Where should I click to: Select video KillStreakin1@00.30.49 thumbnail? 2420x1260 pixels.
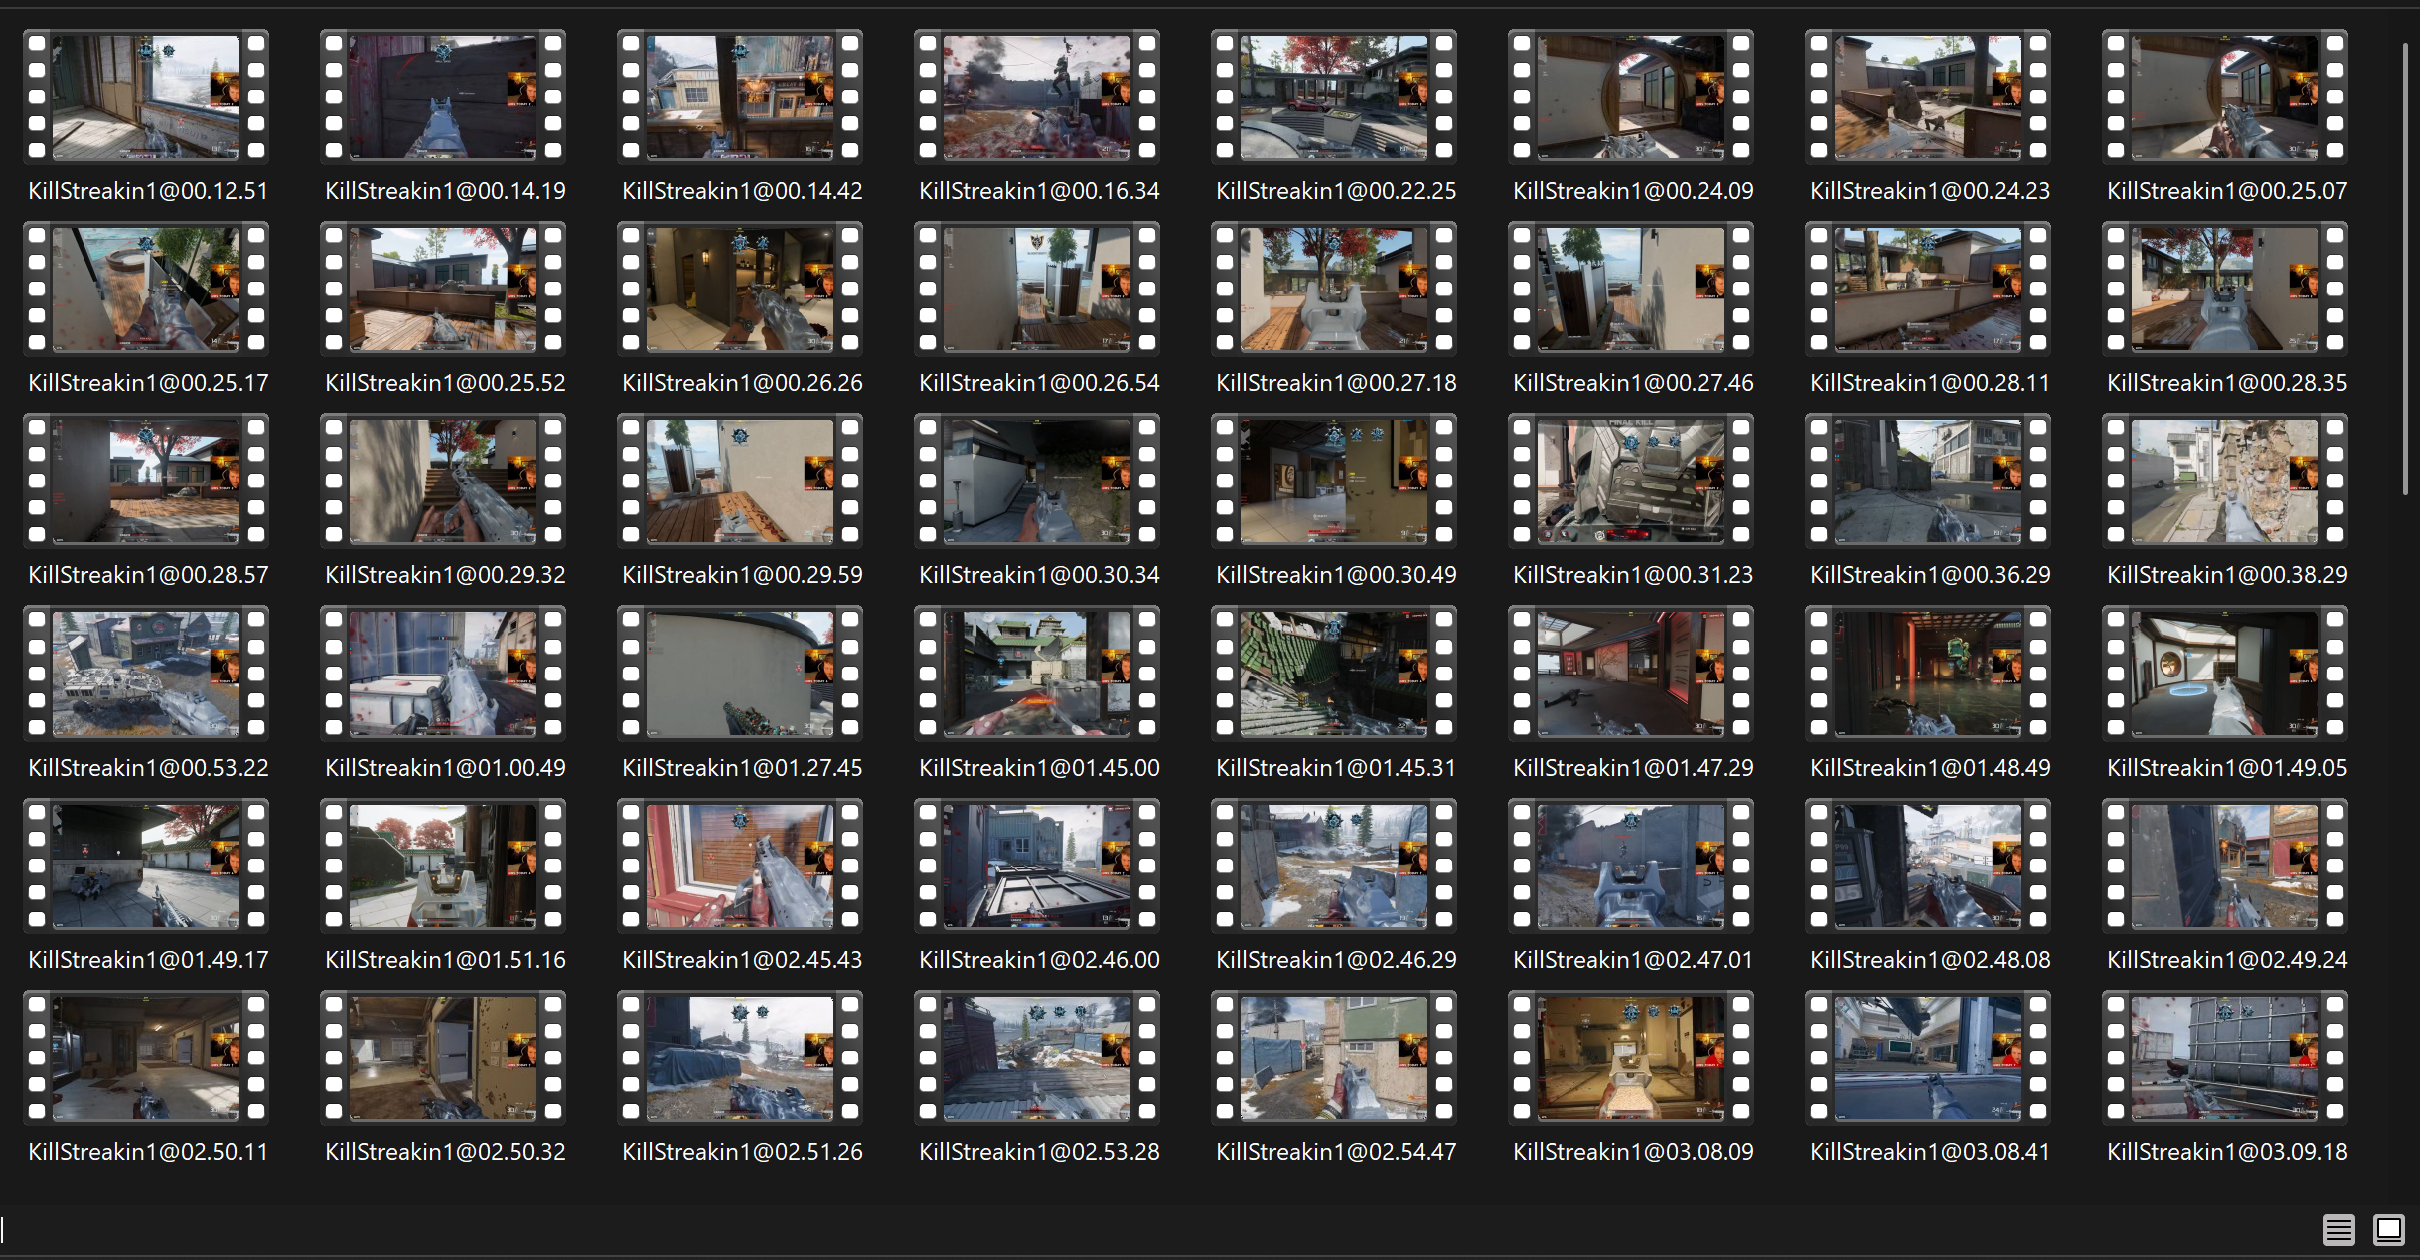pos(1334,481)
